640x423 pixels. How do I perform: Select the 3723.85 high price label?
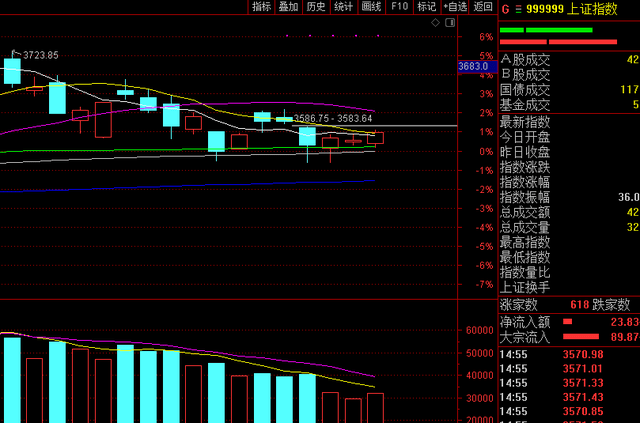click(37, 55)
